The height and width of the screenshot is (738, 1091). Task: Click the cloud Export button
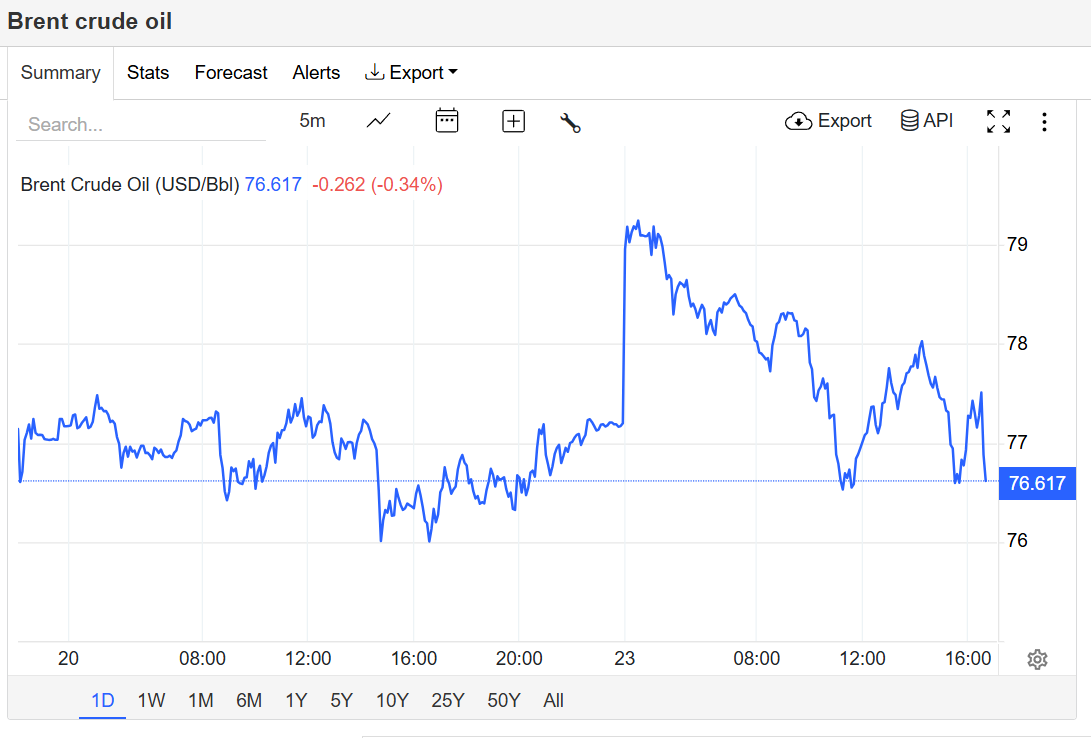[829, 121]
